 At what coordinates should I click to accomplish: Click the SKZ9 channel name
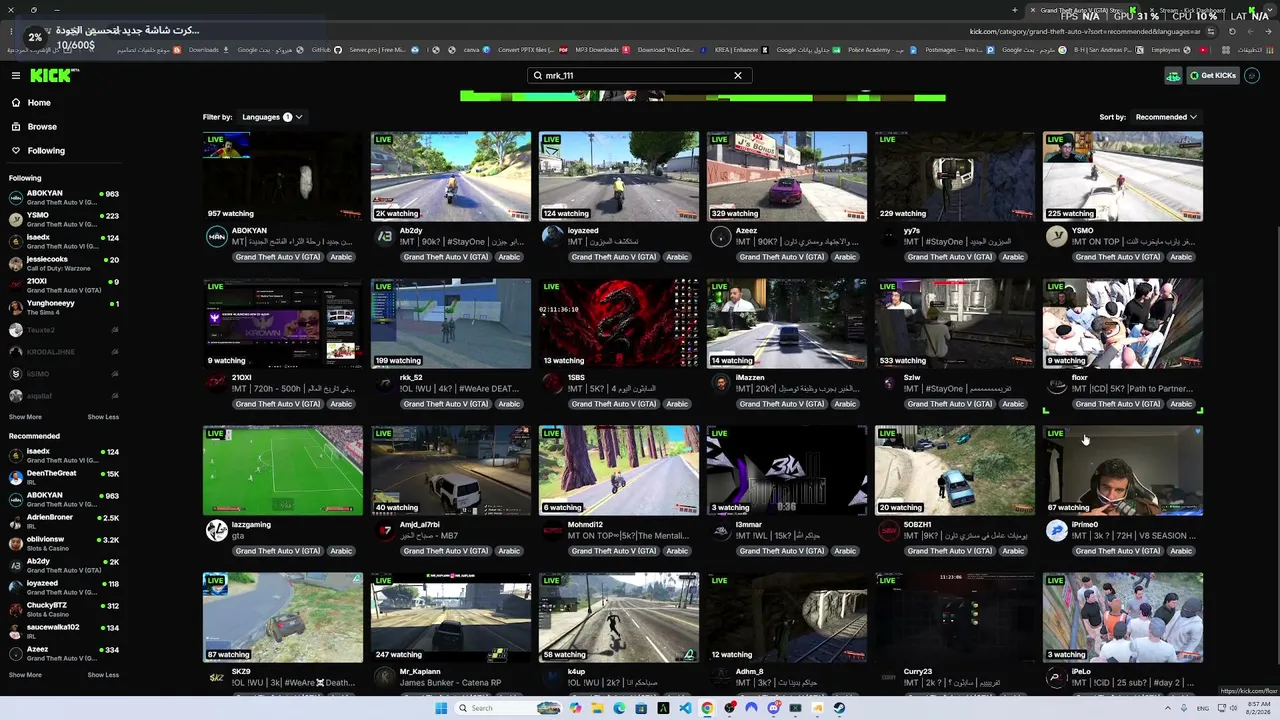point(241,672)
